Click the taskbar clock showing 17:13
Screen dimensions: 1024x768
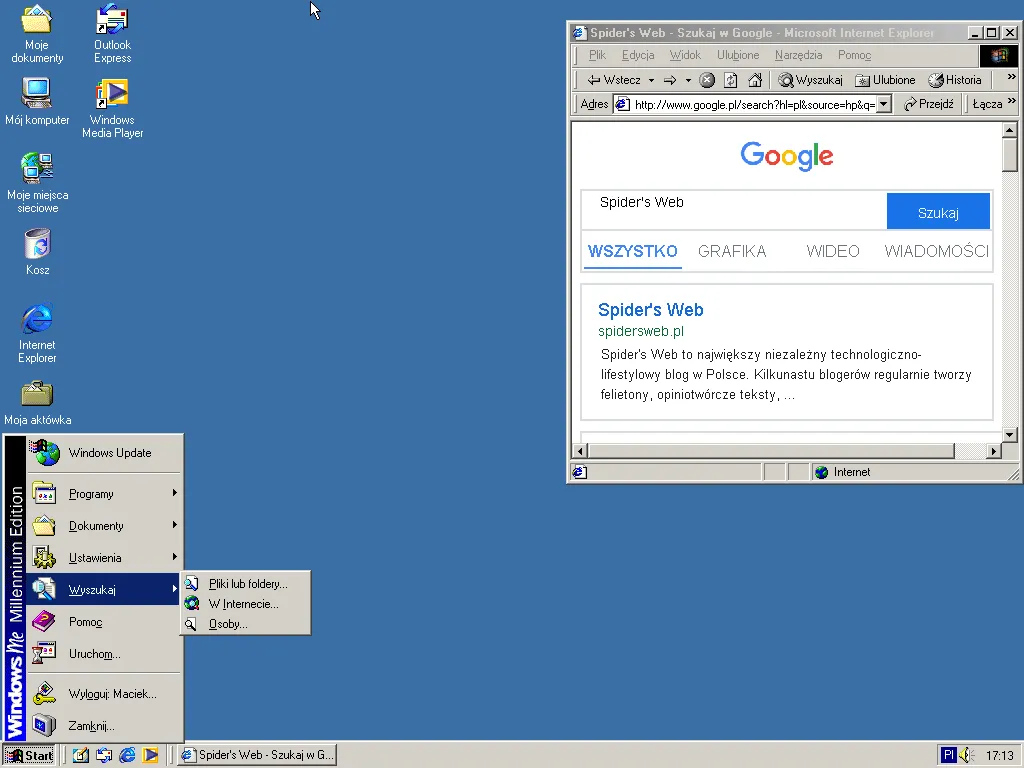[1000, 756]
